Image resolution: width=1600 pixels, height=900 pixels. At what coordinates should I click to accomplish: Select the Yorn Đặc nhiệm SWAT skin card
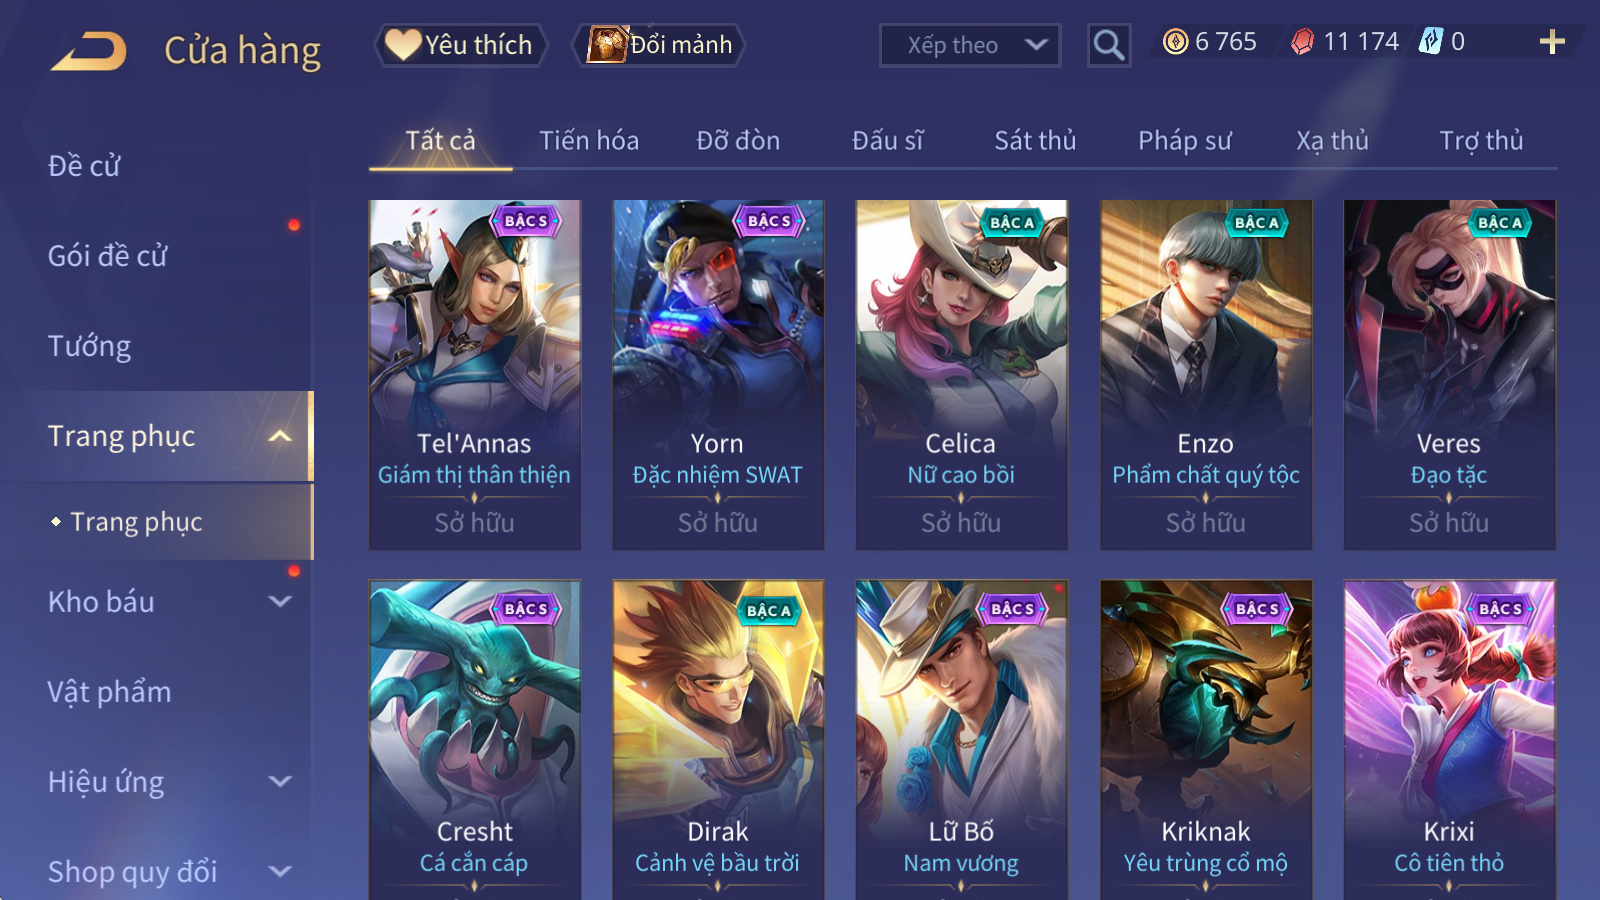718,375
